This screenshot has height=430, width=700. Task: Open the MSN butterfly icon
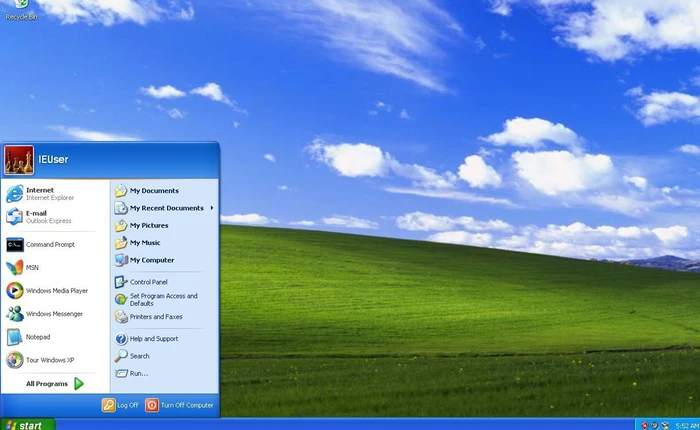coord(14,267)
